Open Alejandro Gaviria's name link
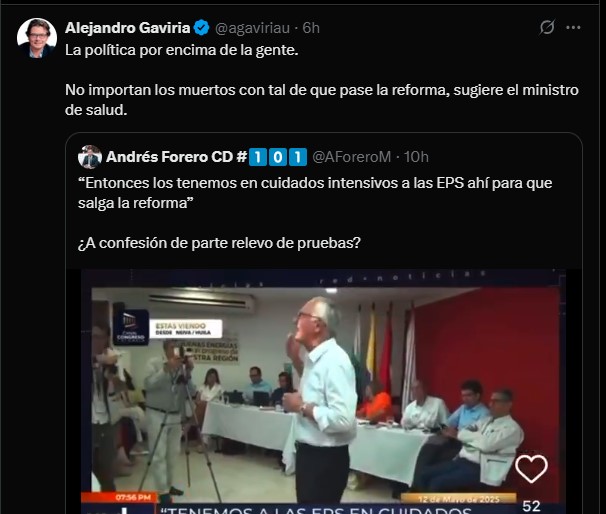Viewport: 606px width, 514px height. tap(128, 28)
